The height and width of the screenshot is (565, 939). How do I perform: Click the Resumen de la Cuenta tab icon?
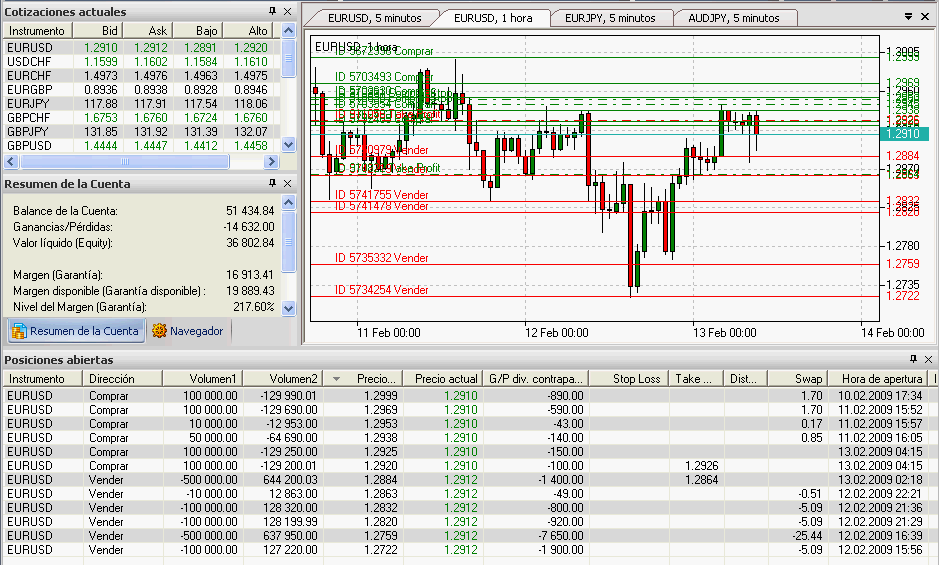click(19, 331)
